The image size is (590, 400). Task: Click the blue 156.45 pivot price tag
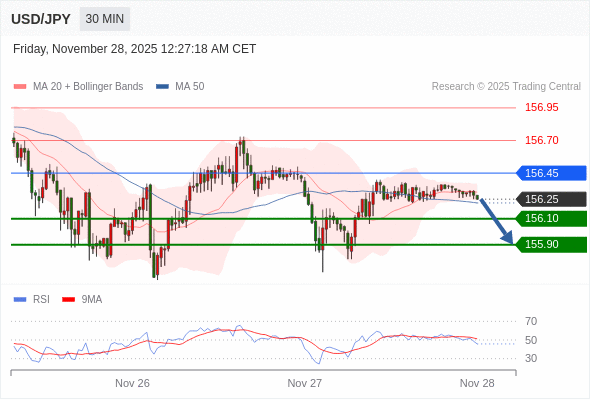point(551,173)
